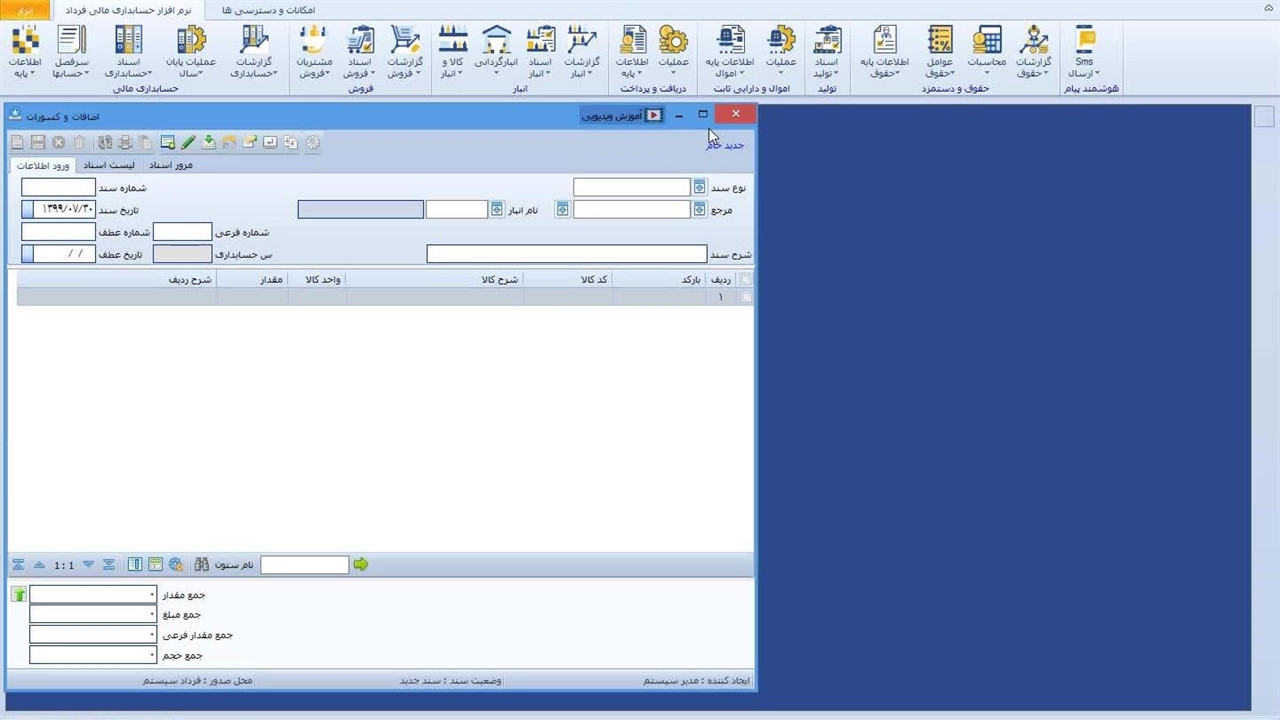Click the آموزش ویدیویی video tutorial button
The width and height of the screenshot is (1280, 720).
point(622,115)
